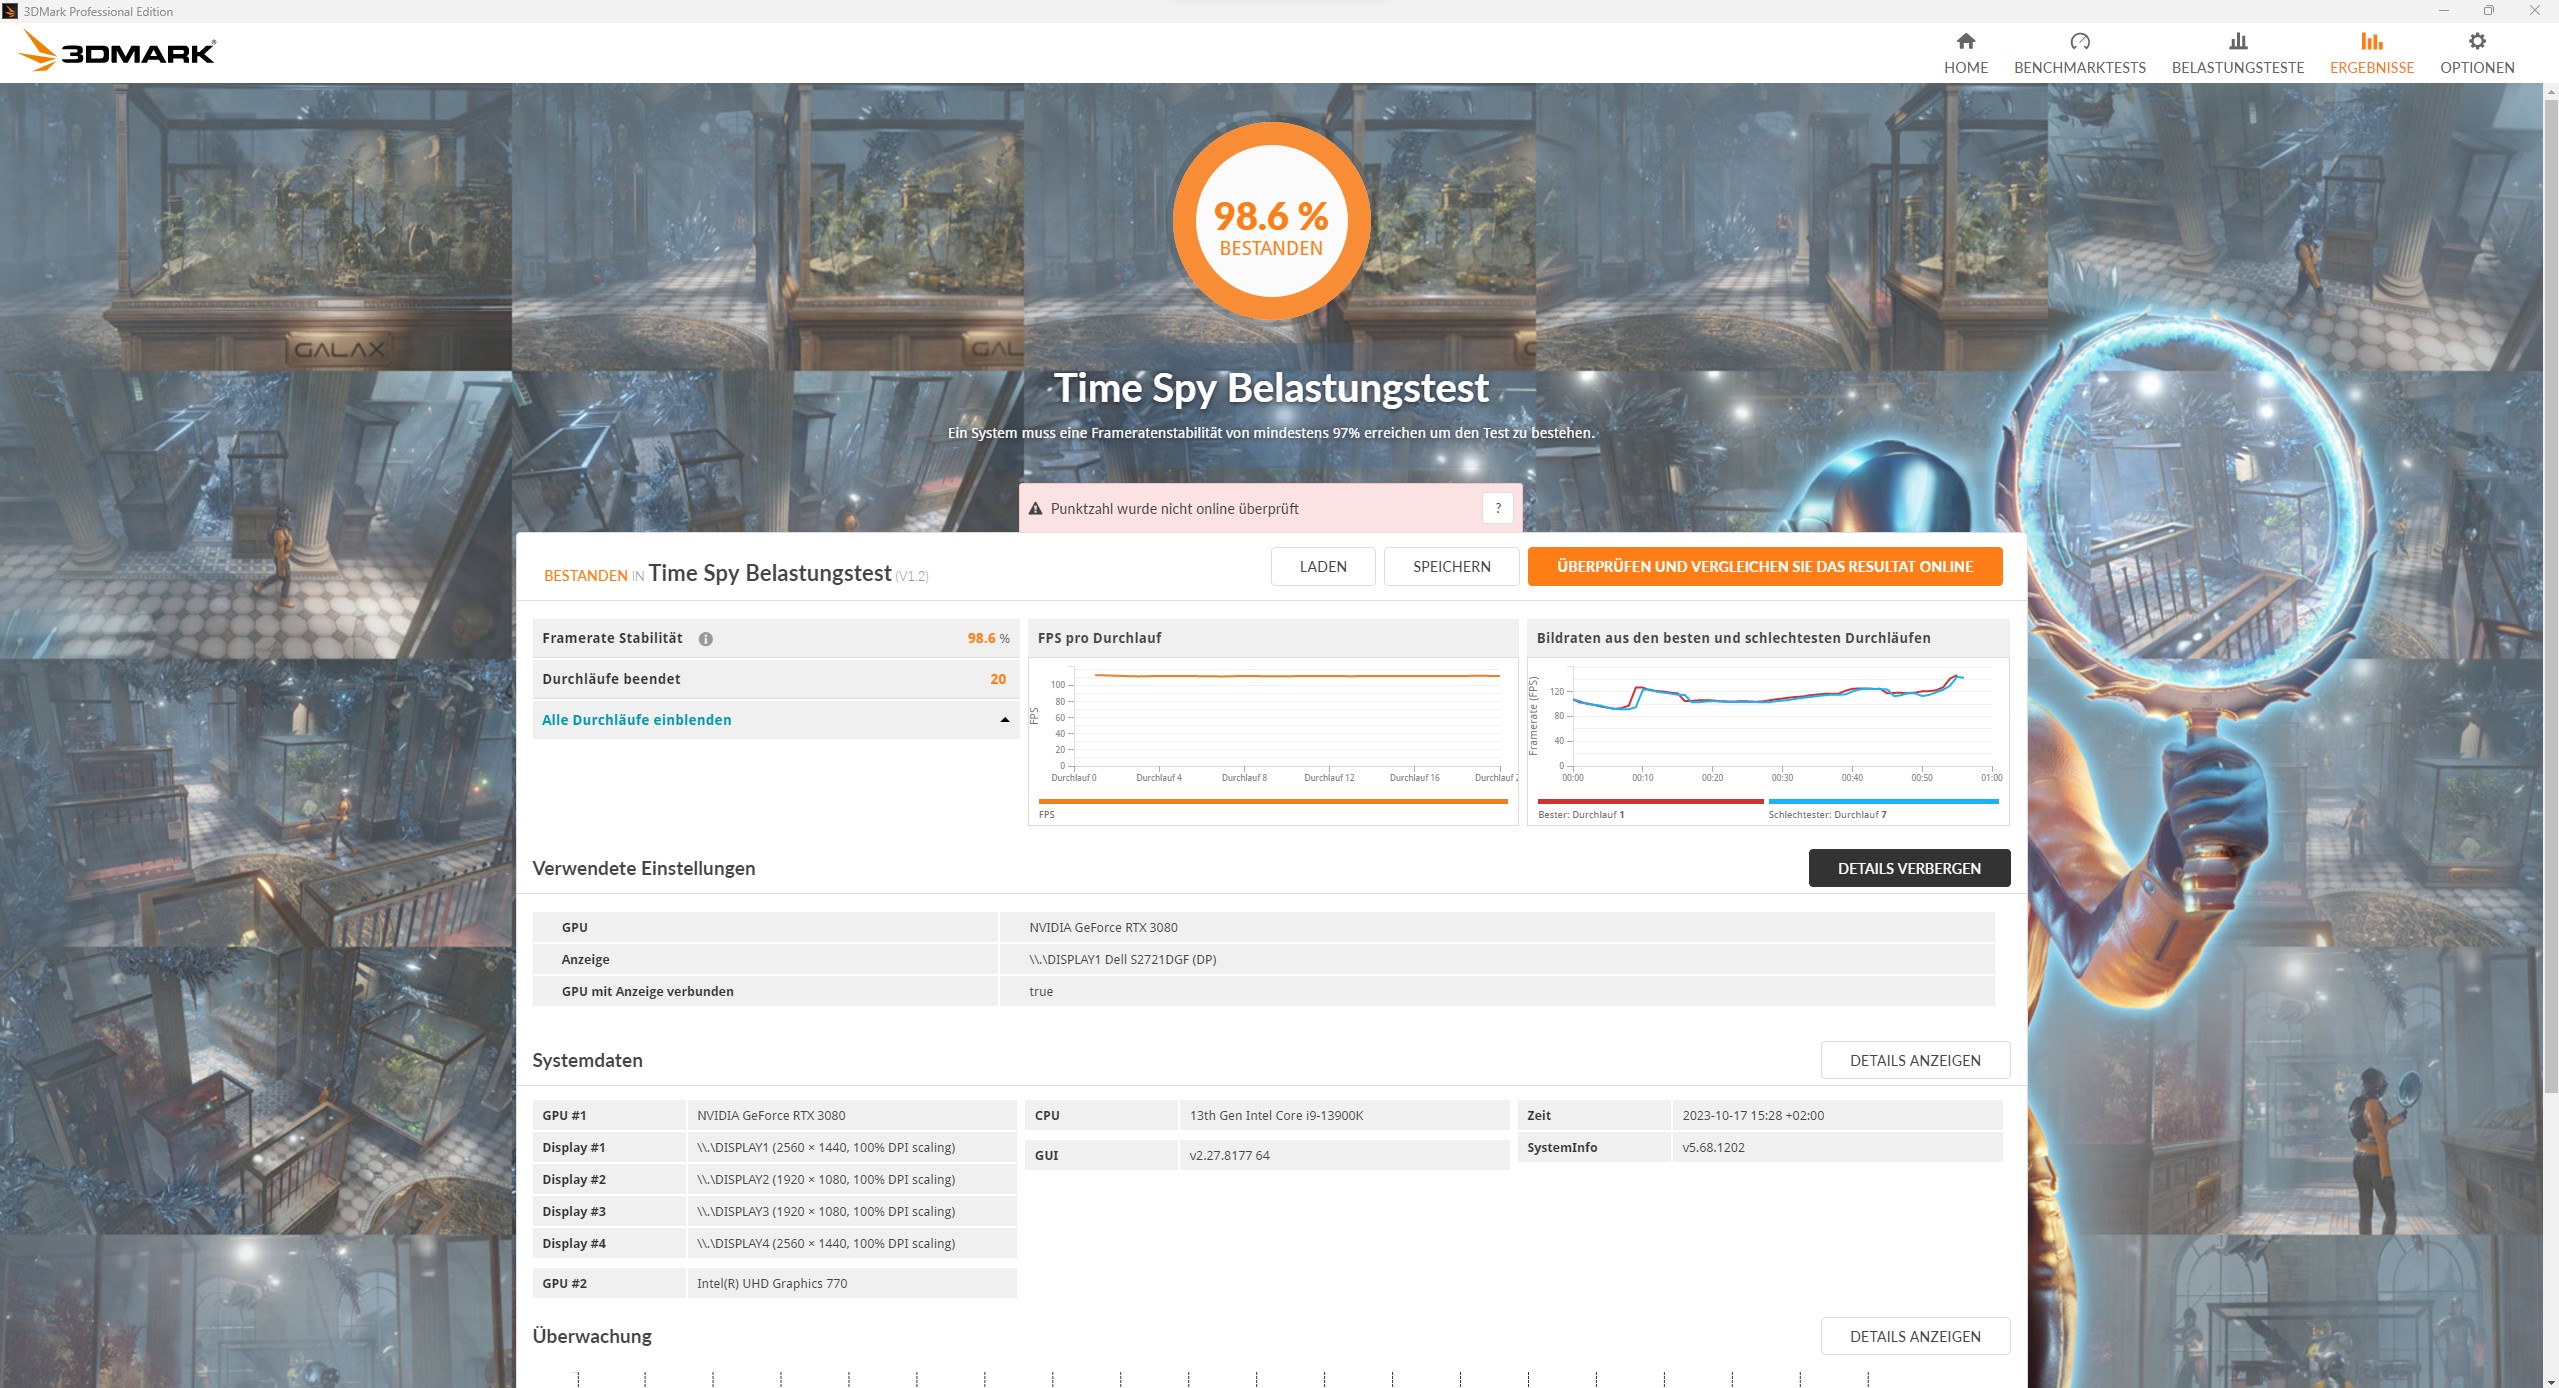Click the Belastungstests bar chart icon
This screenshot has width=2559, height=1388.
tap(2237, 41)
